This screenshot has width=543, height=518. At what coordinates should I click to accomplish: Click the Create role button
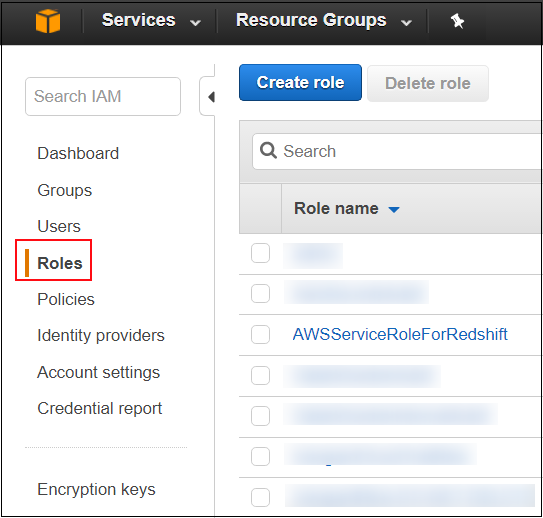pos(300,82)
